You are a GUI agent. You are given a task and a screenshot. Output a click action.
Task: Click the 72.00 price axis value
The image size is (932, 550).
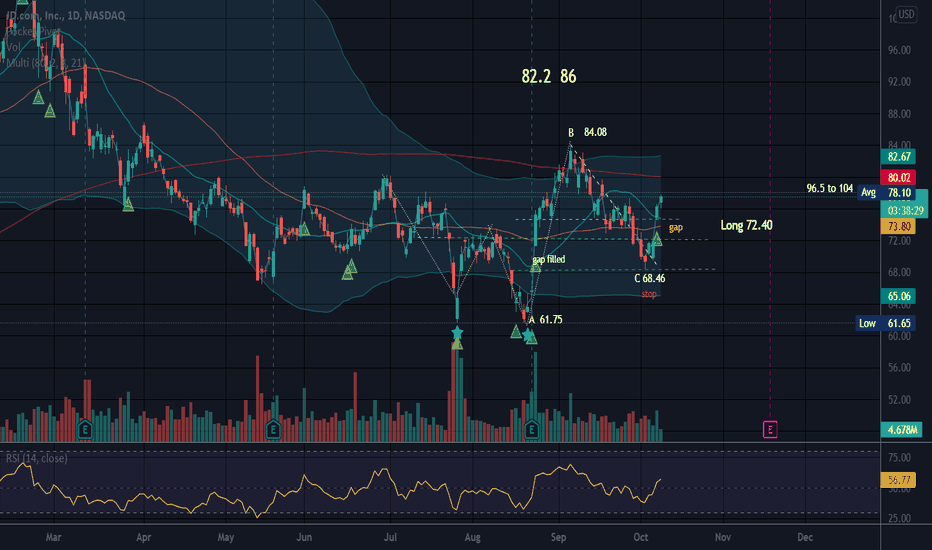[x=899, y=241]
